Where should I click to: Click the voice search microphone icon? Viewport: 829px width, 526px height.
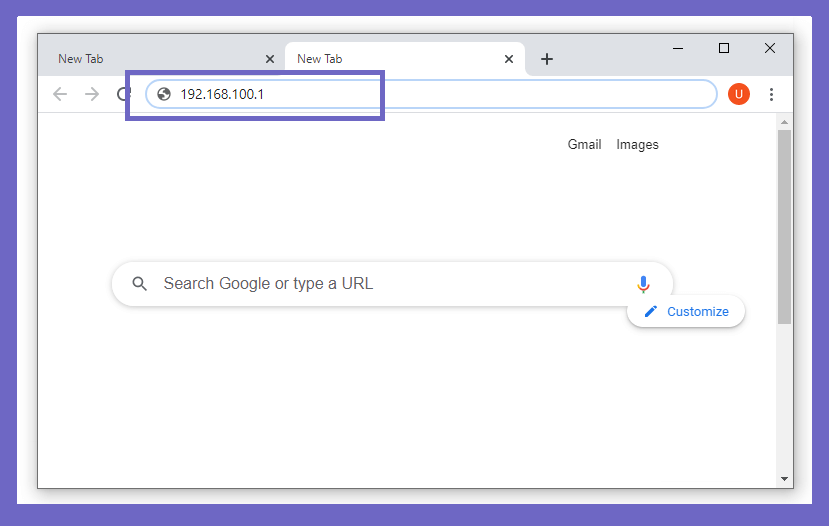point(643,284)
